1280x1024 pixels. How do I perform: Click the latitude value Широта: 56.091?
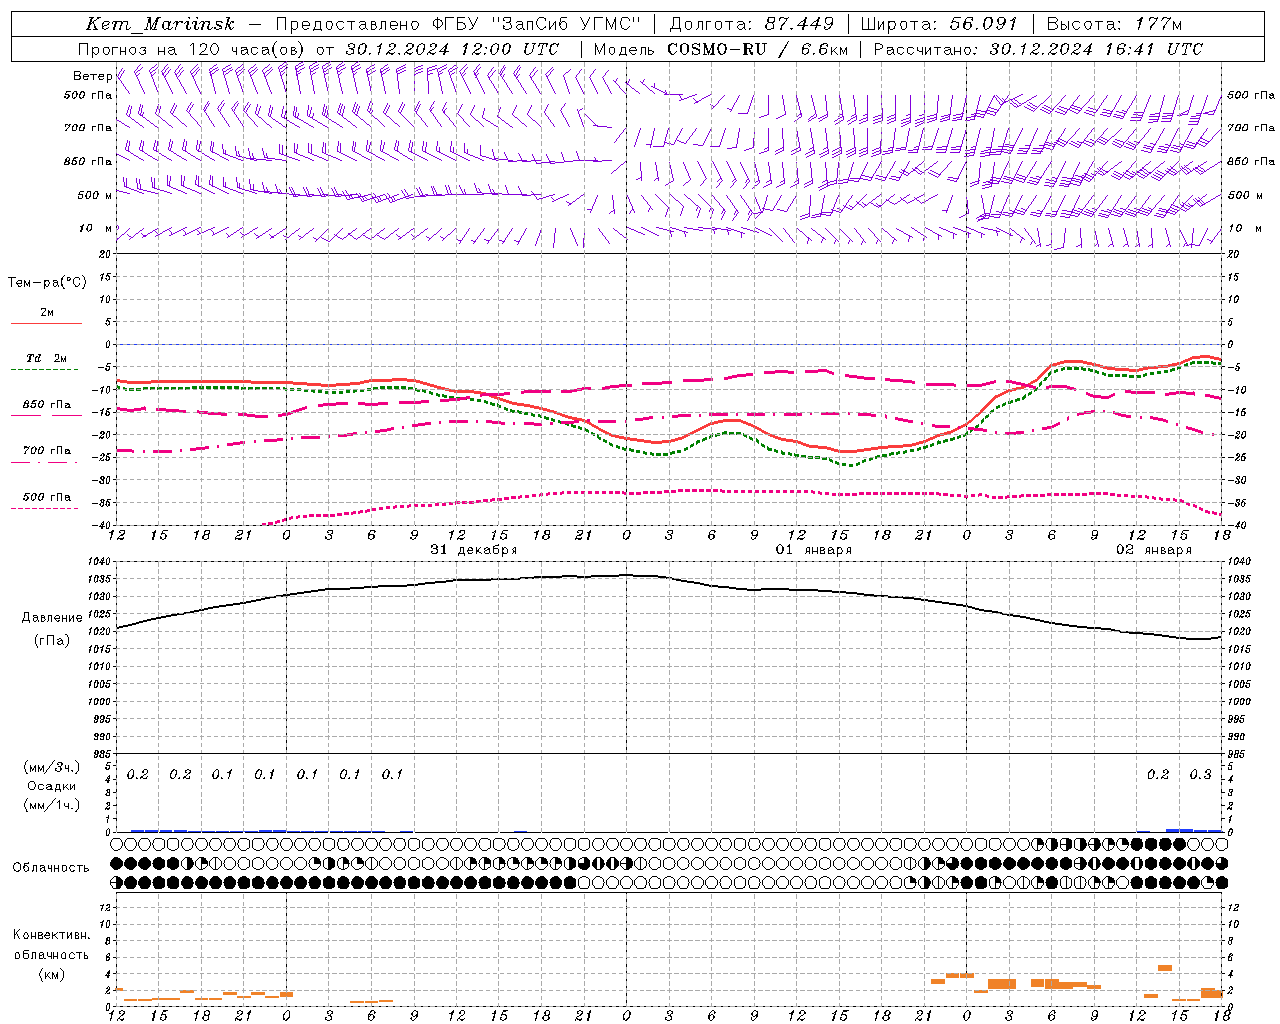939,24
